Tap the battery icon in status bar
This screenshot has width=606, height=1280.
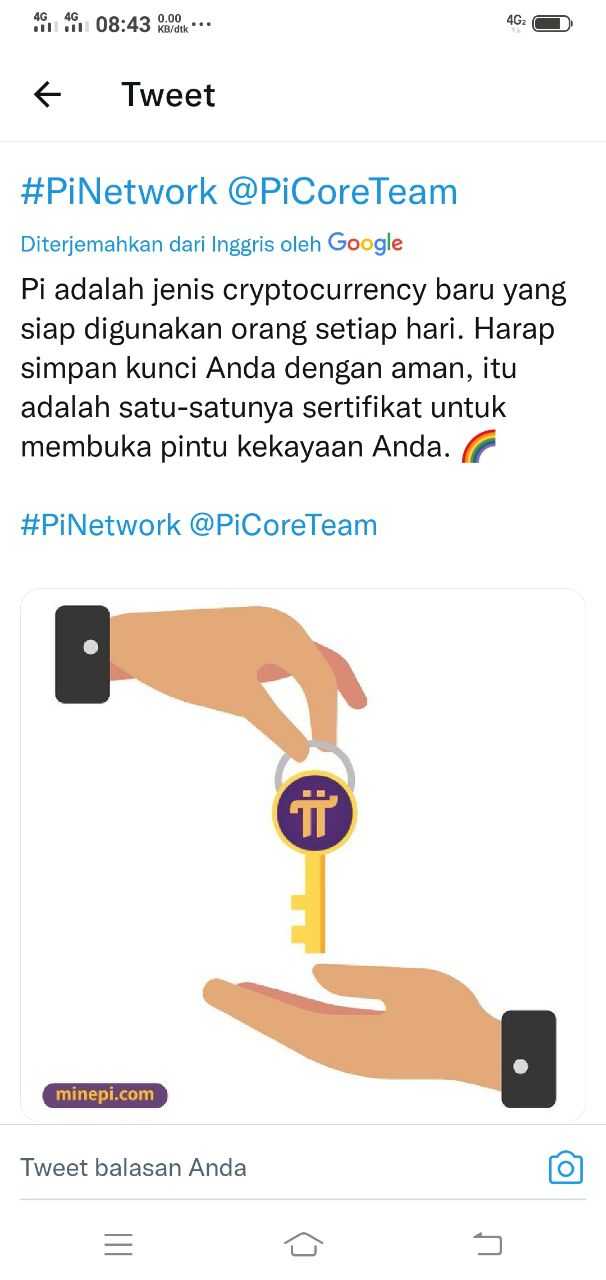552,23
